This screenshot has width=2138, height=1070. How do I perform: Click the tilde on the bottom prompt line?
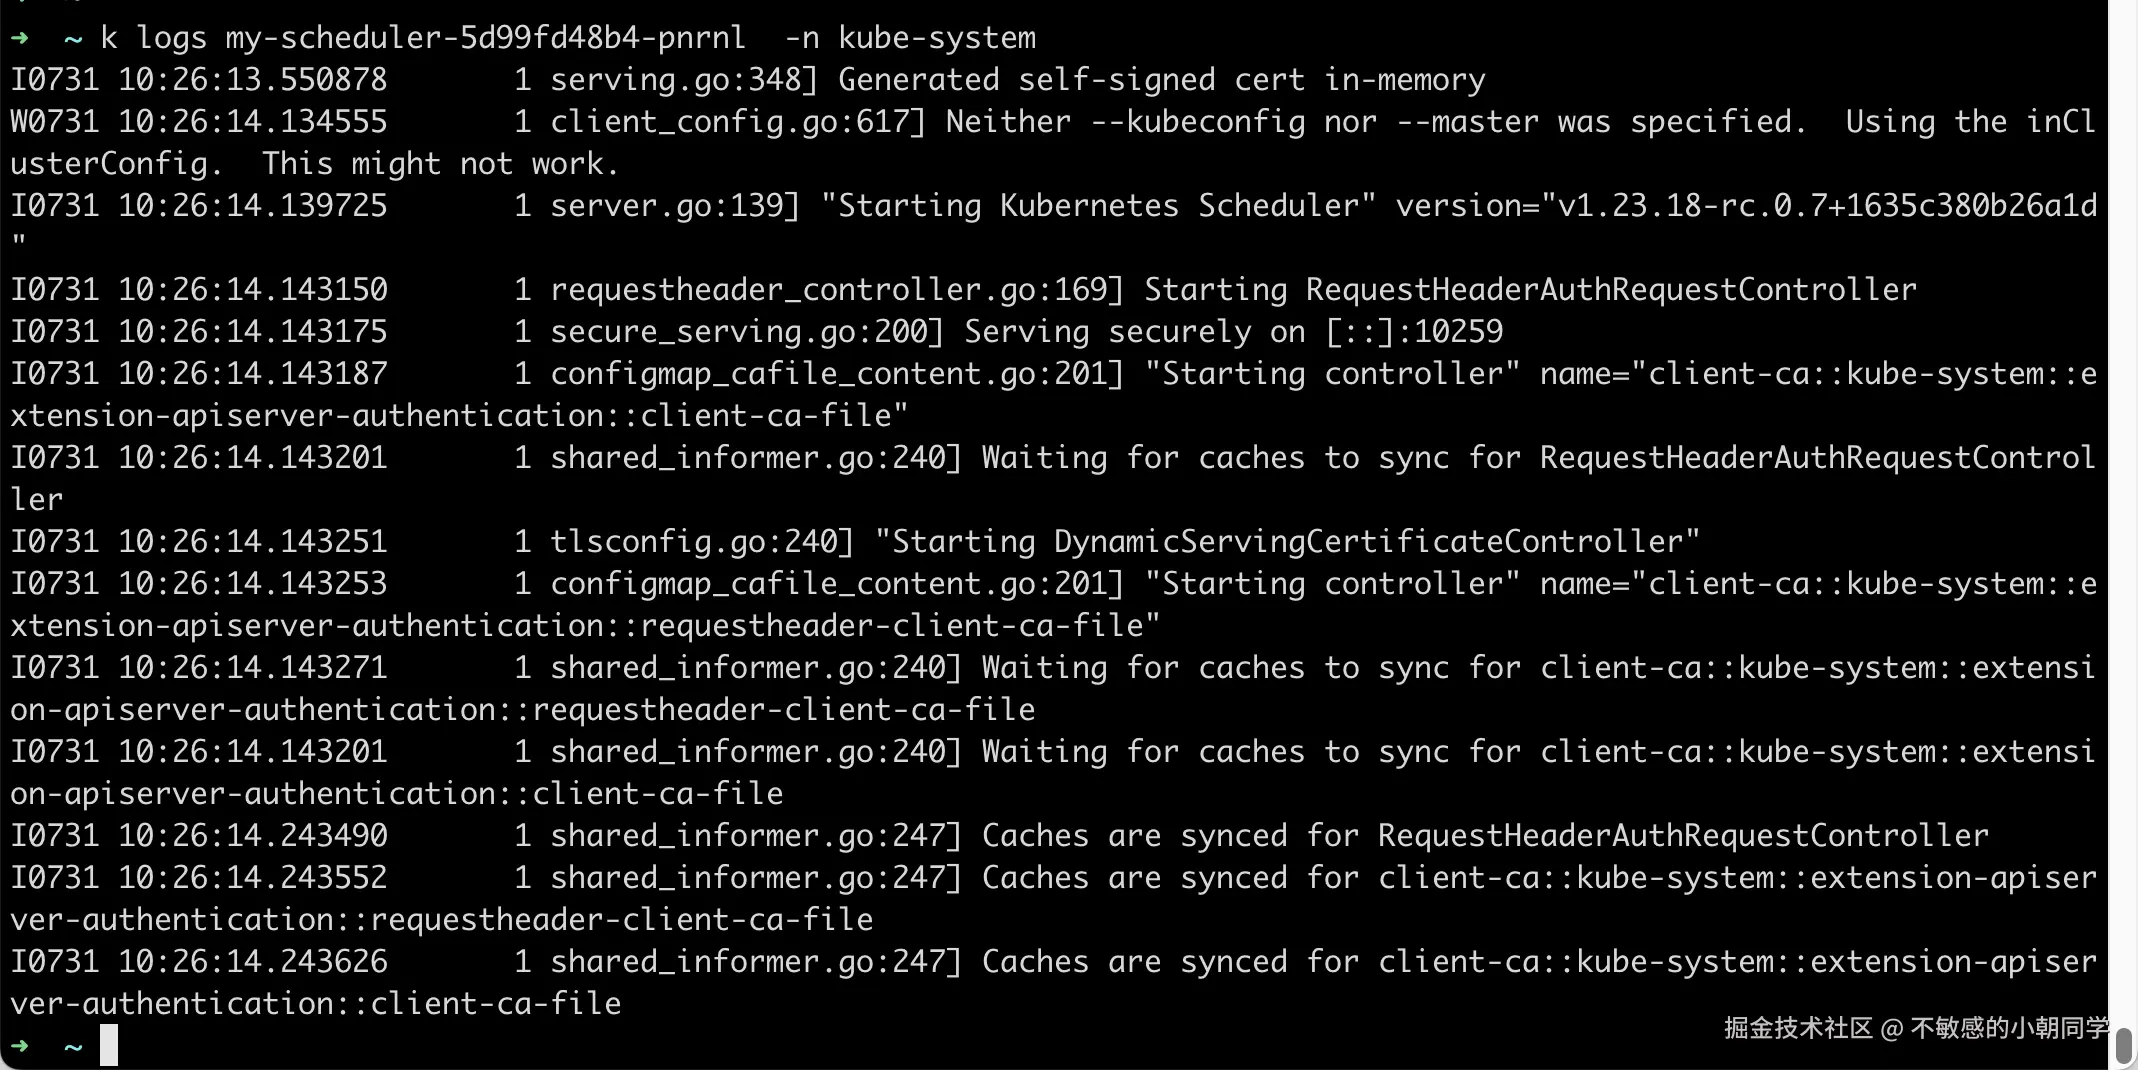point(73,1047)
